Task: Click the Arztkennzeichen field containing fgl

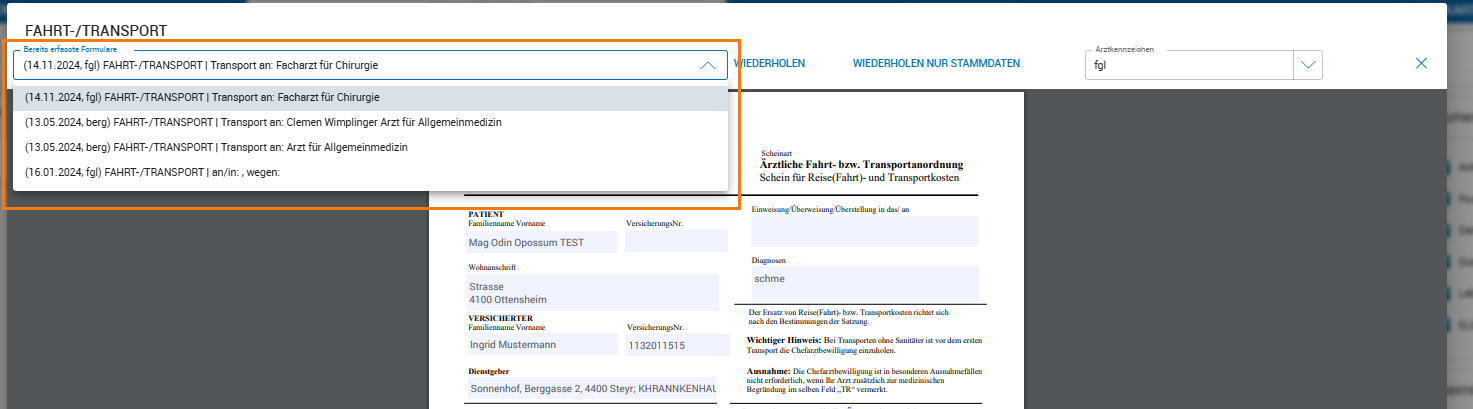Action: coord(1188,66)
